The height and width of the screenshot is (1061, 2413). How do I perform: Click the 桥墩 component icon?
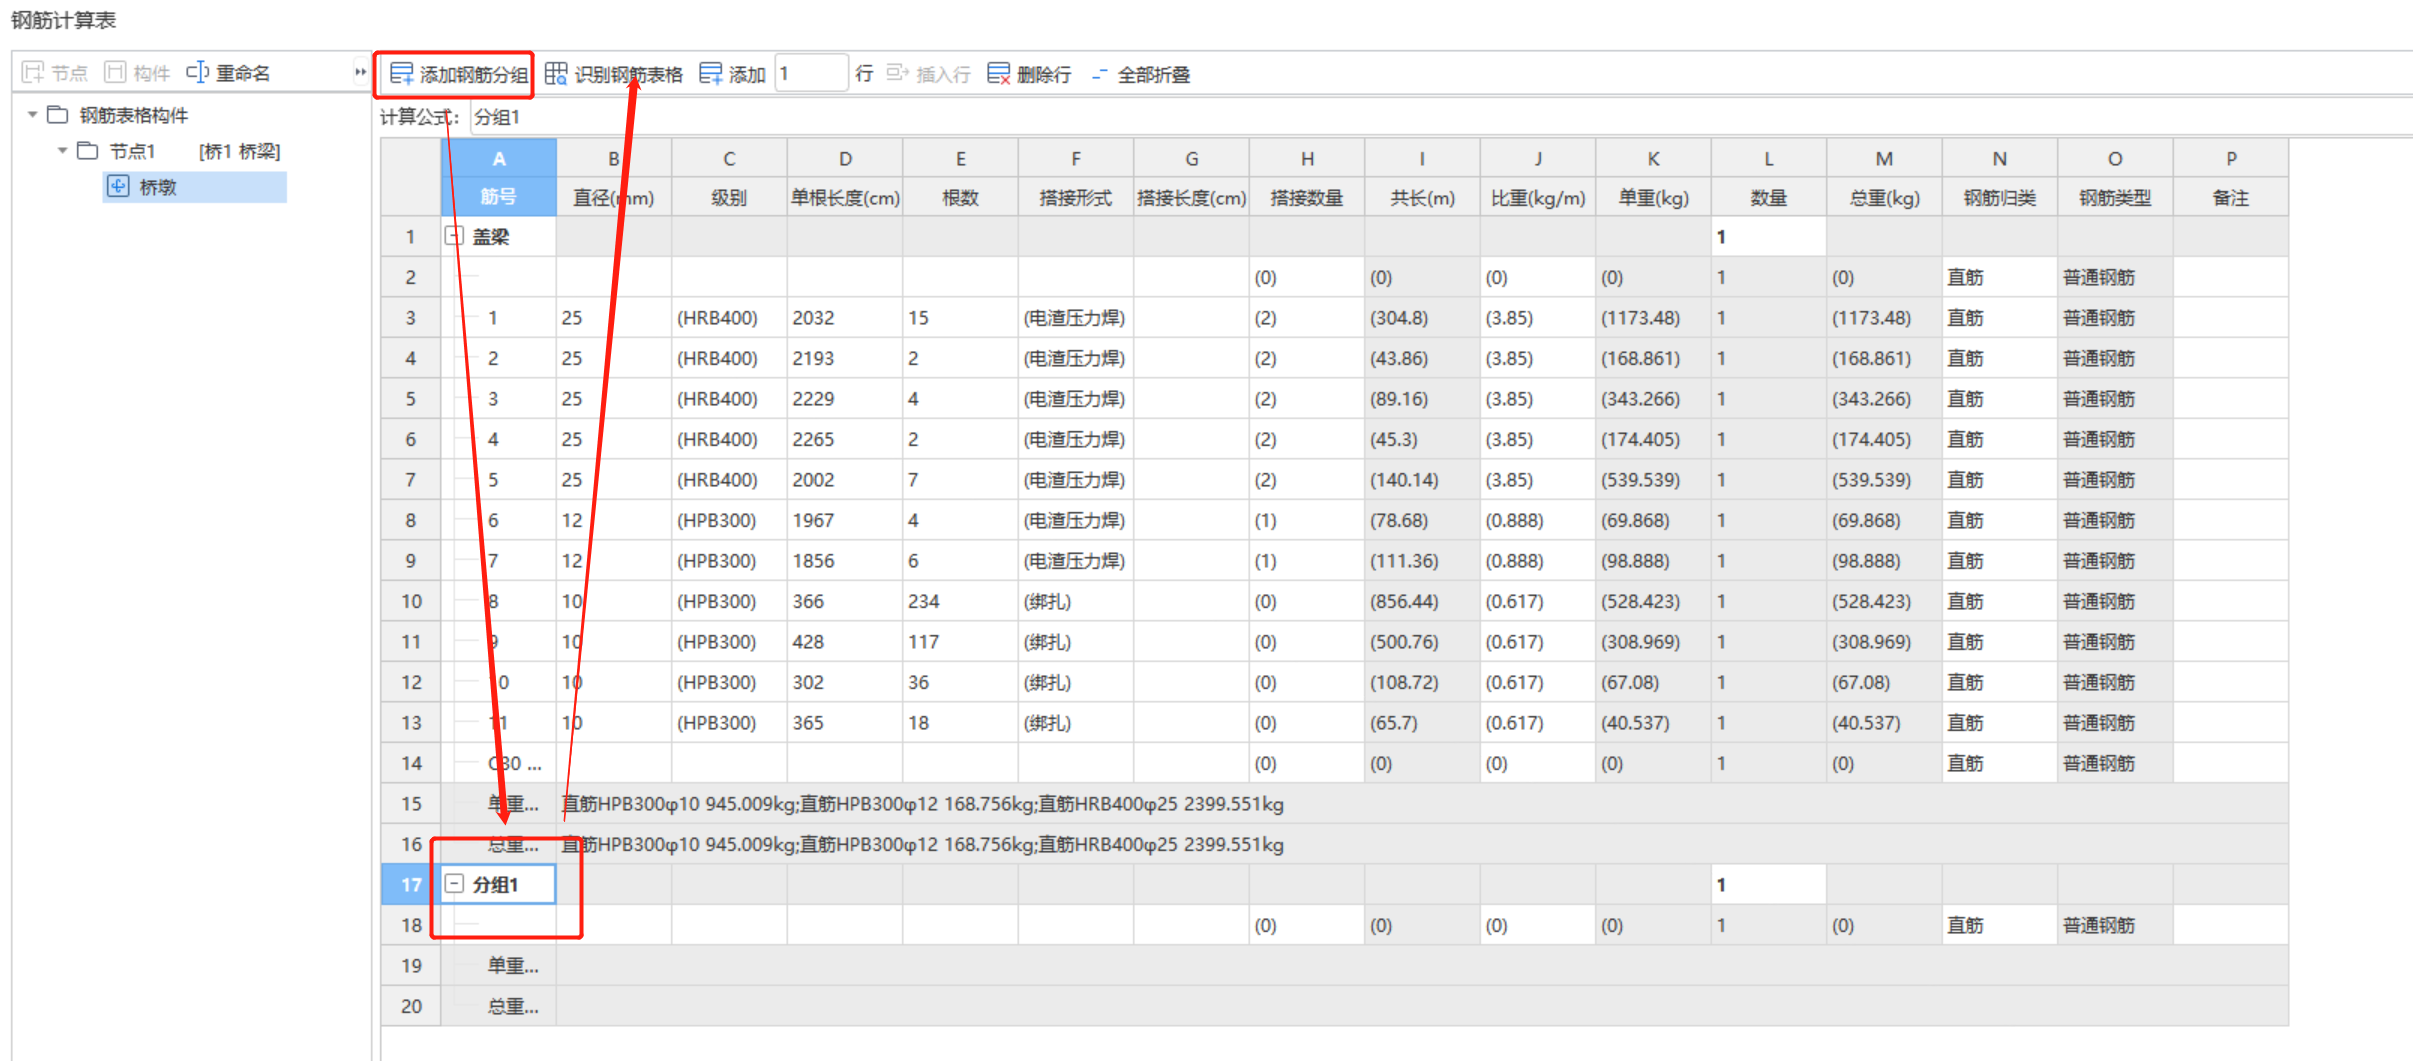click(118, 186)
